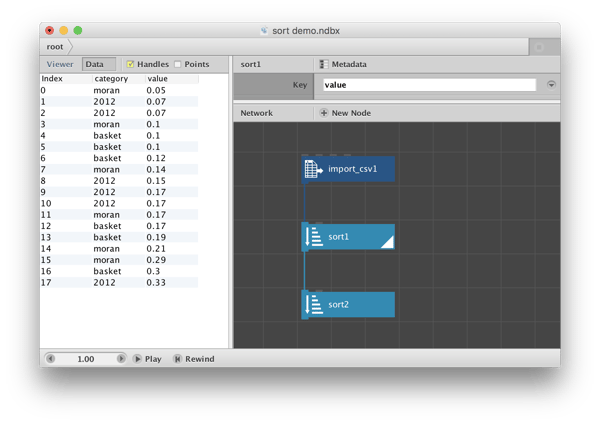
Task: Select row 1 category 2012
Action: pos(104,102)
